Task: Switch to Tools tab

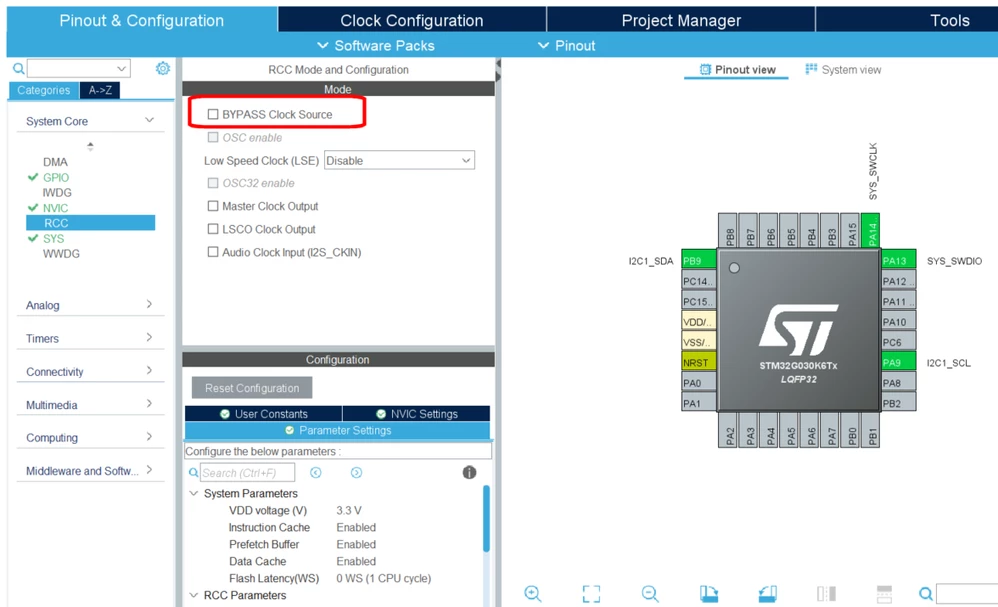Action: tap(907, 20)
